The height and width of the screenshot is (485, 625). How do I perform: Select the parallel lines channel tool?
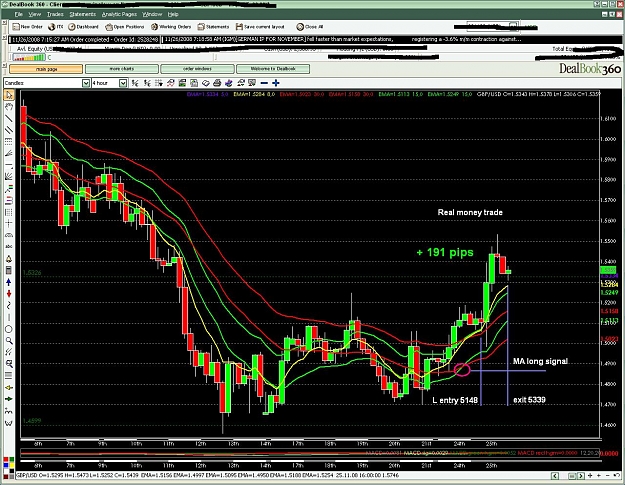click(x=9, y=130)
